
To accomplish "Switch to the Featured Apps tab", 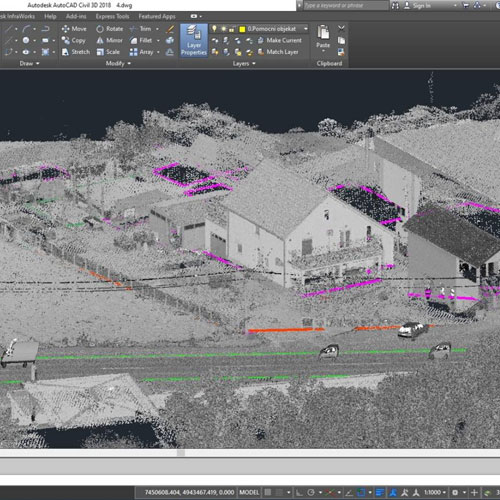I will [x=157, y=16].
